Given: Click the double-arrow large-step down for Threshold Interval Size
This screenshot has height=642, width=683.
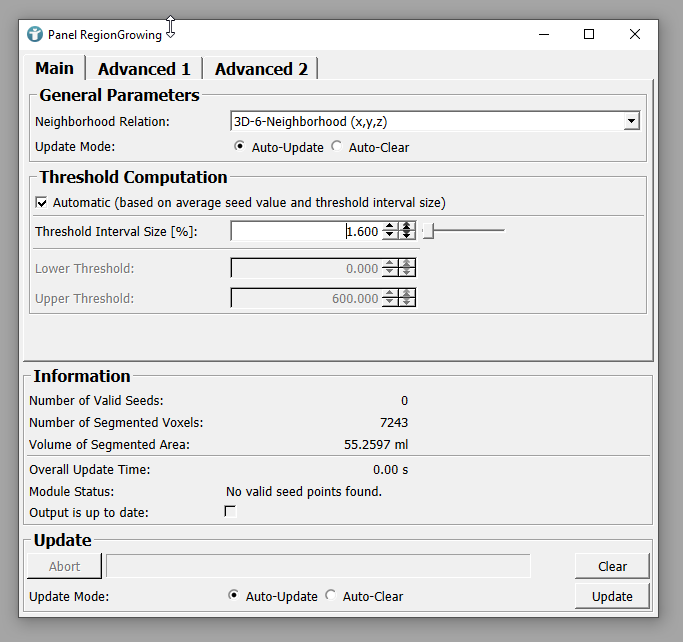Looking at the screenshot, I should (x=406, y=236).
